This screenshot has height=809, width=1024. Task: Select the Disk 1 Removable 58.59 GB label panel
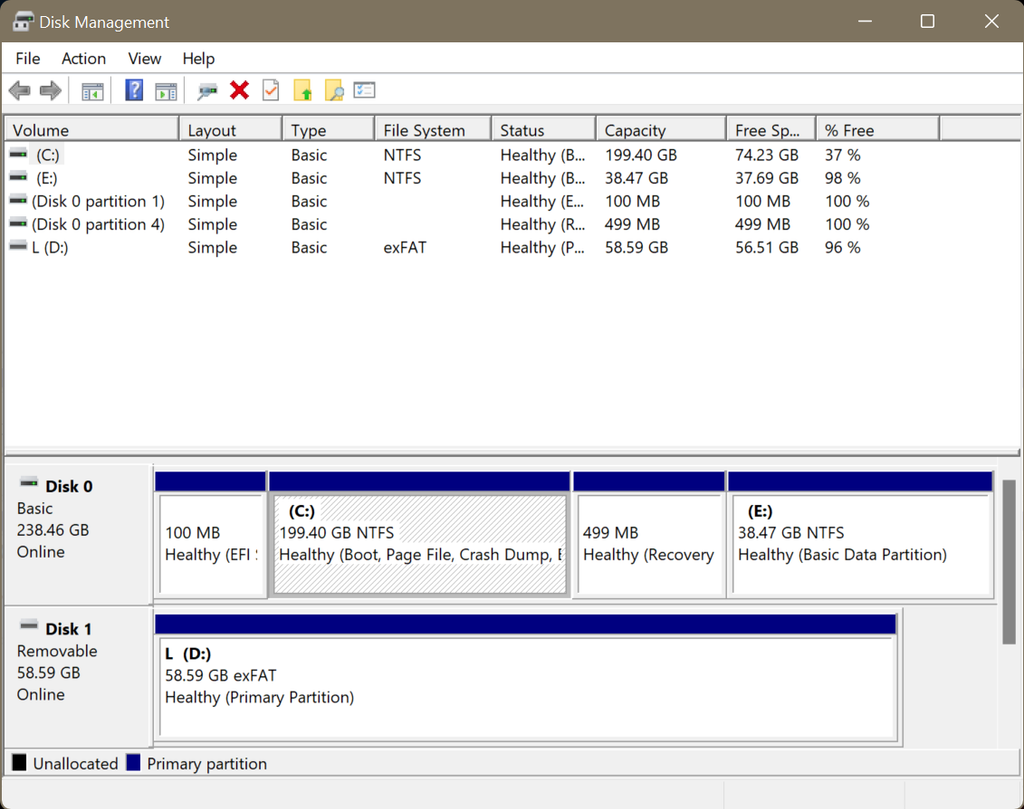coord(78,677)
